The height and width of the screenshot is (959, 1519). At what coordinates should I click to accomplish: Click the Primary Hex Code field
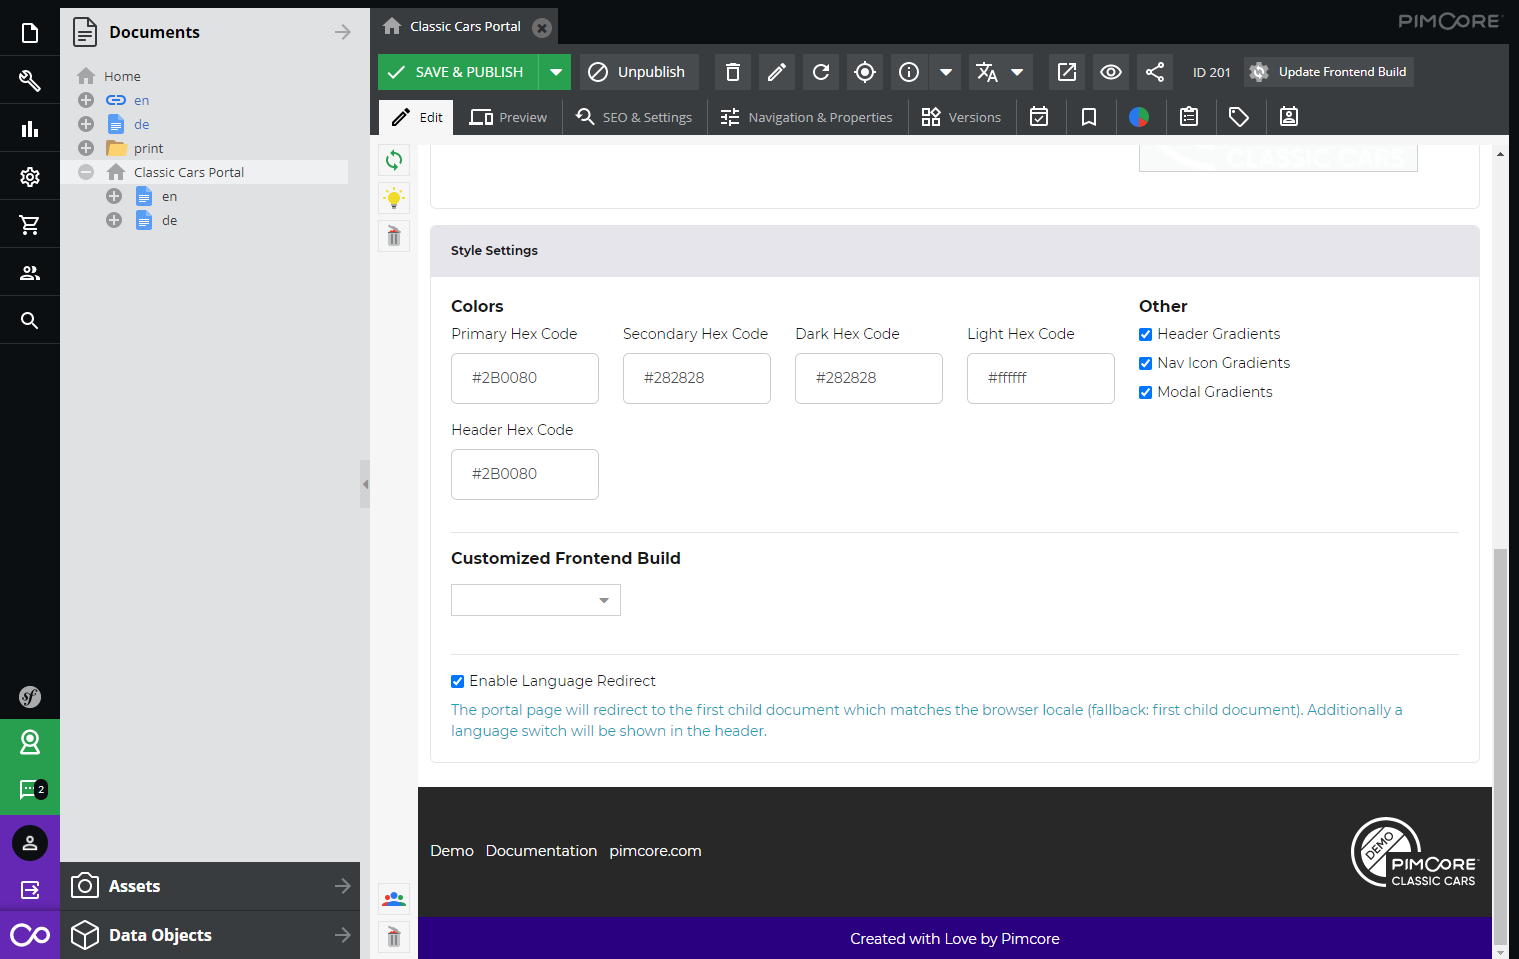tap(525, 378)
